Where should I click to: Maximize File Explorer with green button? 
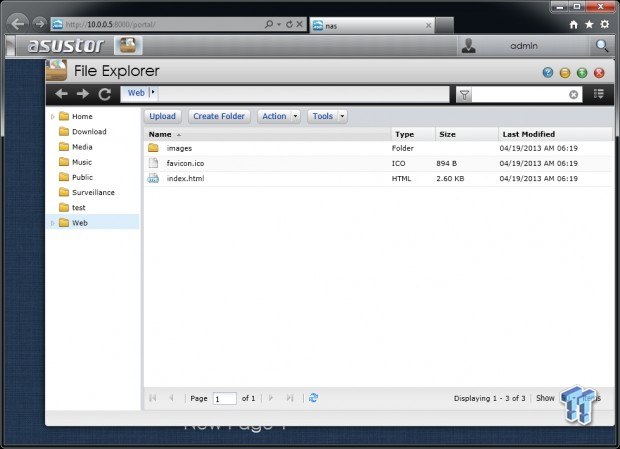tap(582, 73)
